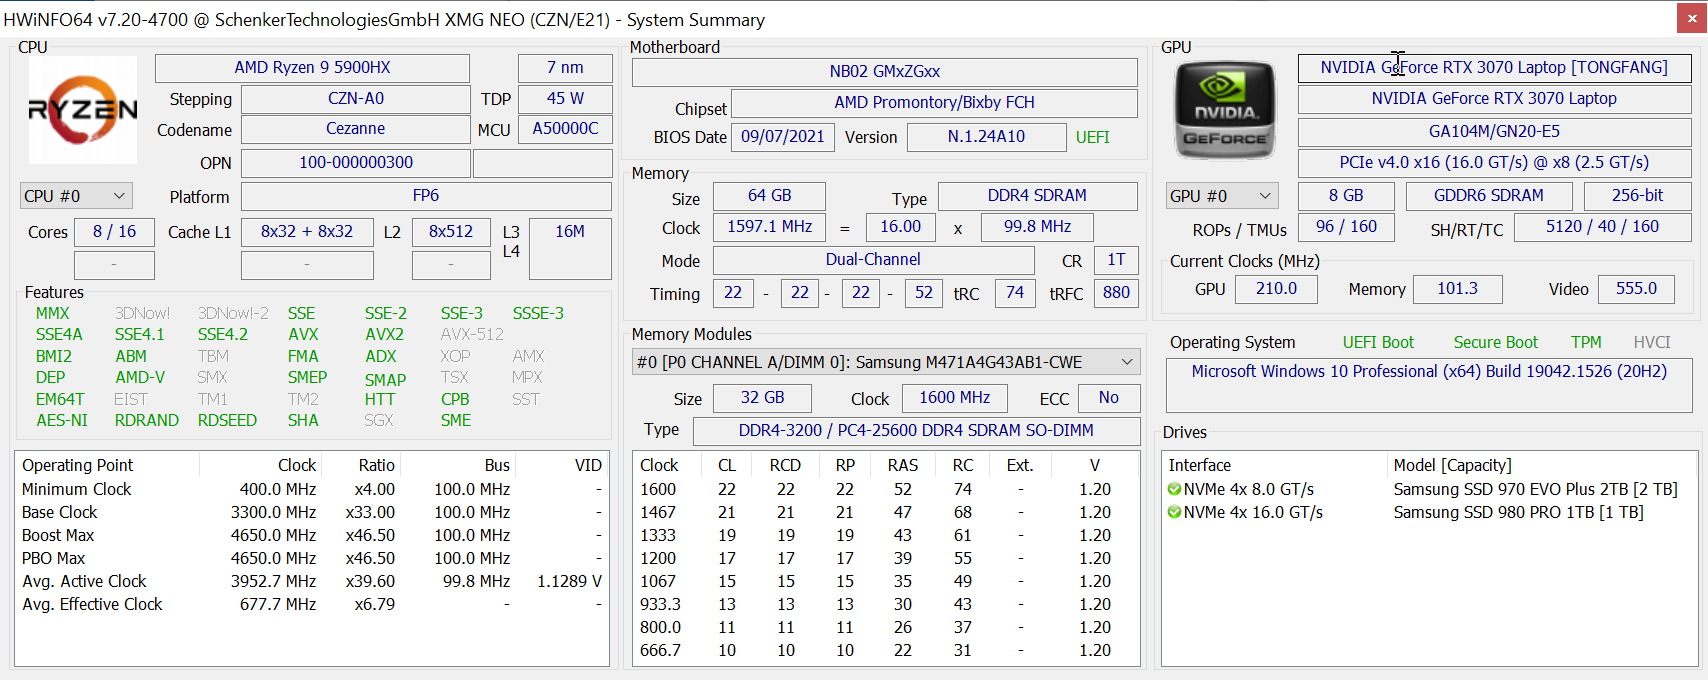Image resolution: width=1708 pixels, height=680 pixels.
Task: Click the Boost Max operating point row
Action: coord(312,535)
